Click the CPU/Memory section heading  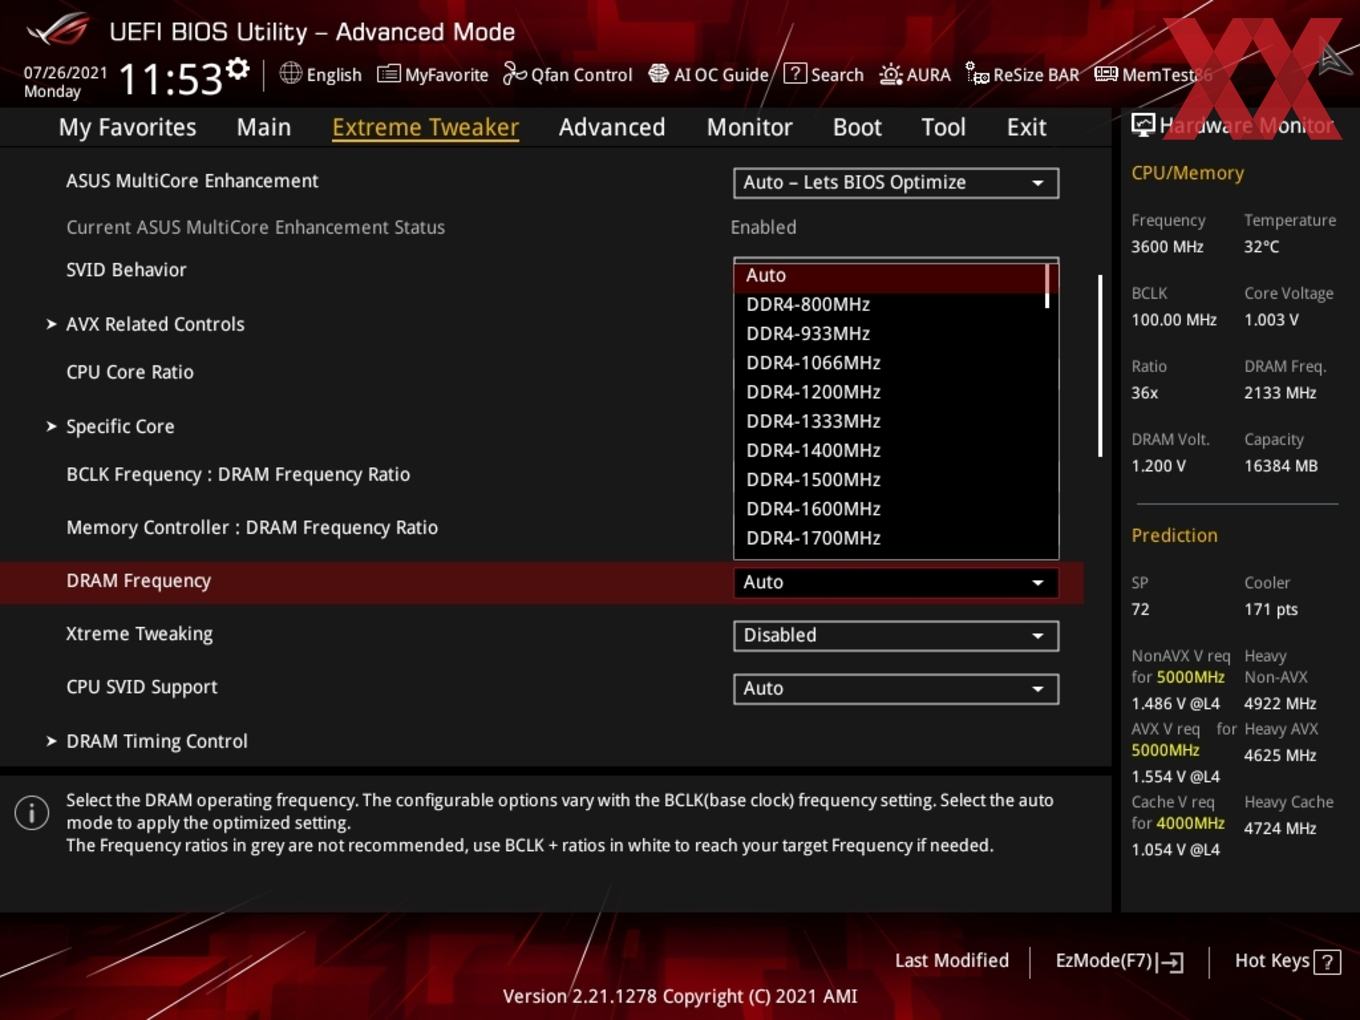(x=1187, y=173)
